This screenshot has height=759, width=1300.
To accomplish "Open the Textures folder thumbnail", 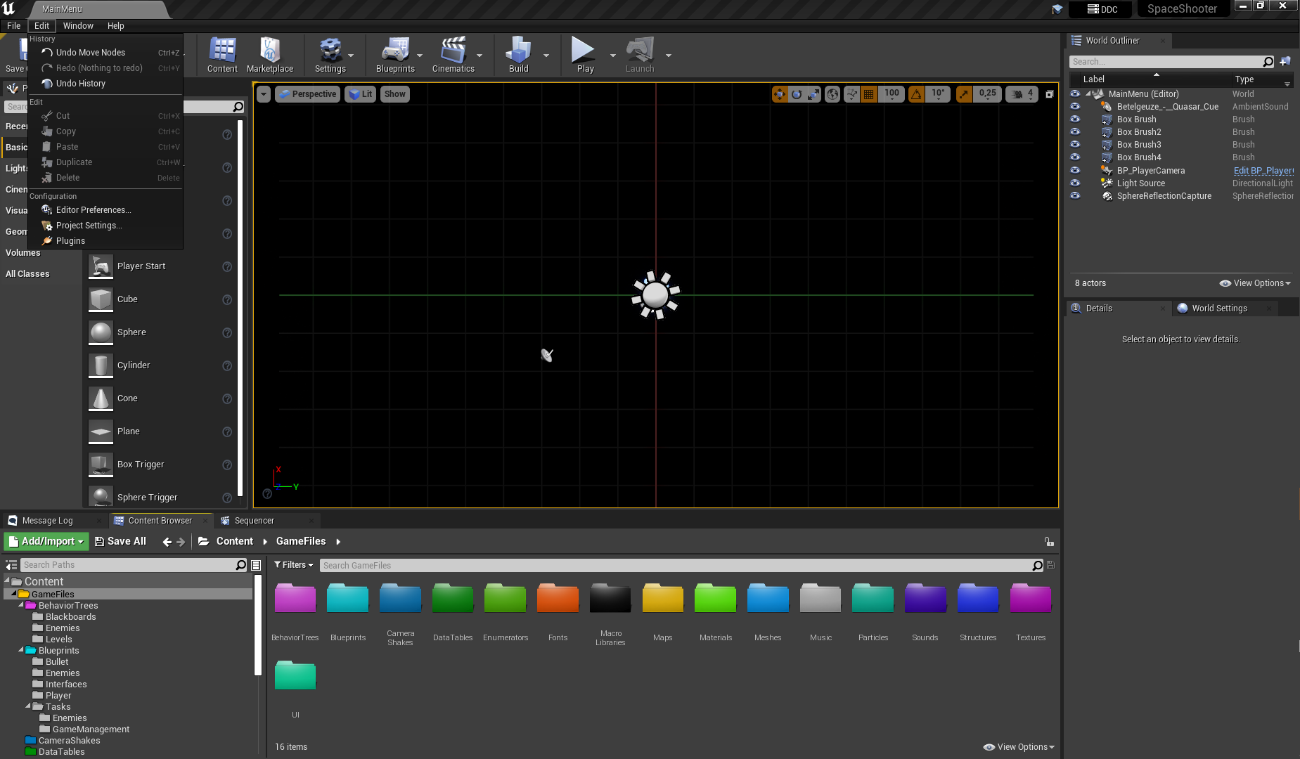I will pyautogui.click(x=1030, y=598).
